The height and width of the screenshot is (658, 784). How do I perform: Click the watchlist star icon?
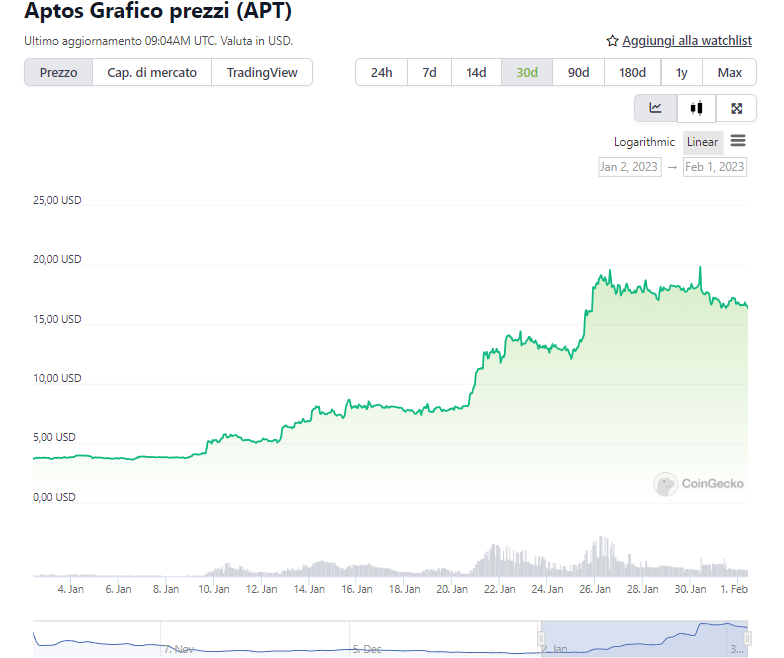point(612,41)
